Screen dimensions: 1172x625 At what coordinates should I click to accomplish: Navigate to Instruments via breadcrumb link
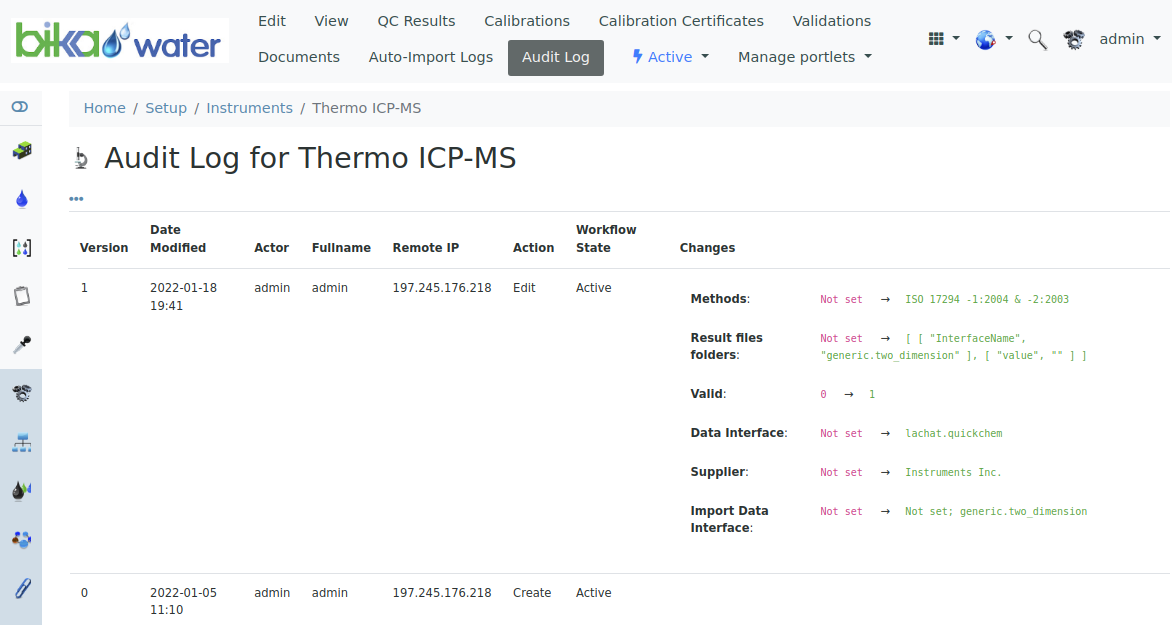[249, 107]
